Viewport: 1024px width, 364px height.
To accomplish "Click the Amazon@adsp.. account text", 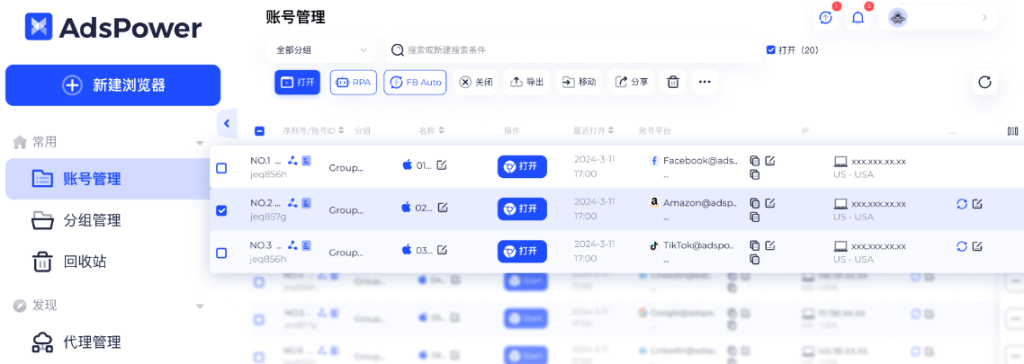I will pyautogui.click(x=700, y=203).
